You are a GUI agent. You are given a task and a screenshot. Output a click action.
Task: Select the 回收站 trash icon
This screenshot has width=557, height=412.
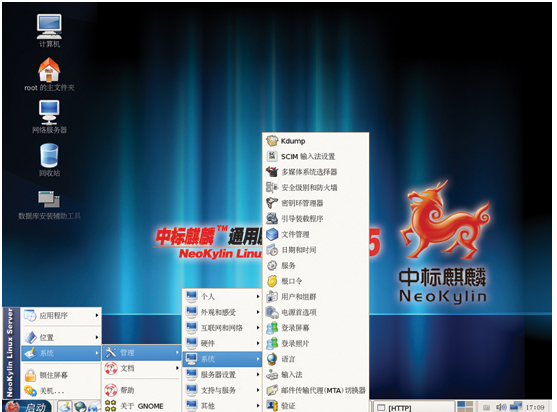tap(49, 160)
